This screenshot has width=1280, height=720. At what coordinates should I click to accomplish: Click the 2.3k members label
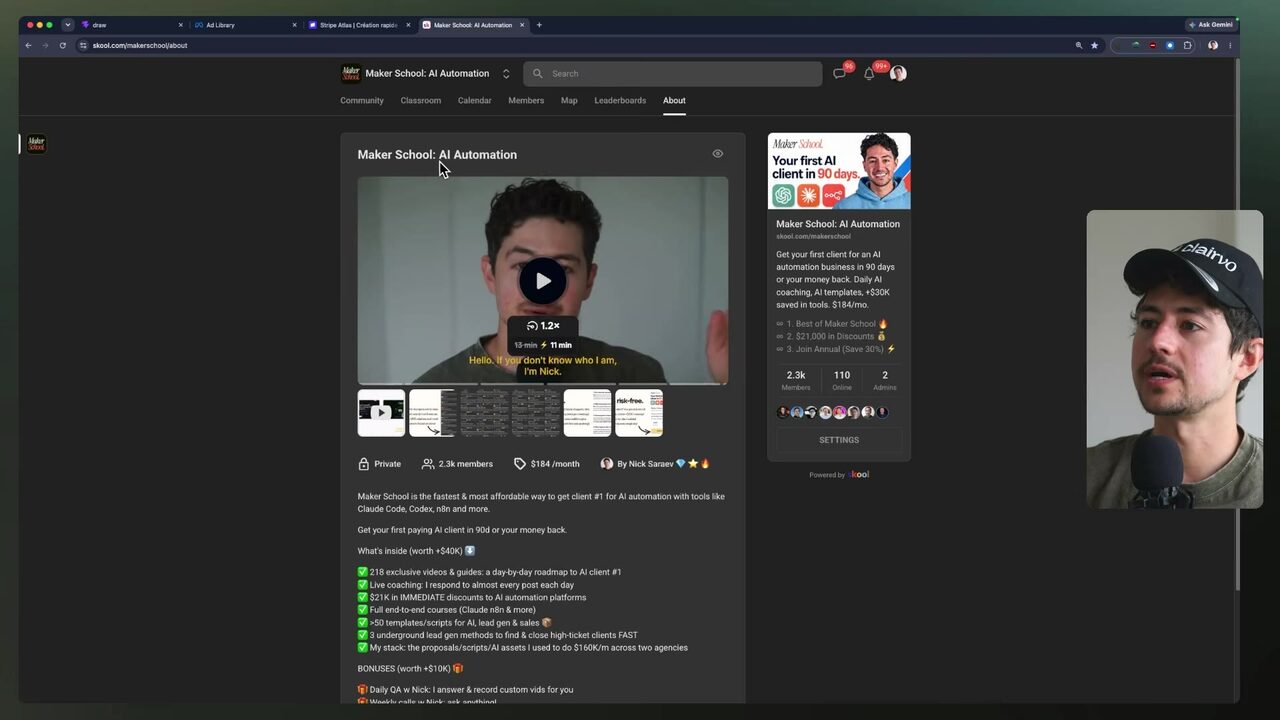tap(457, 464)
